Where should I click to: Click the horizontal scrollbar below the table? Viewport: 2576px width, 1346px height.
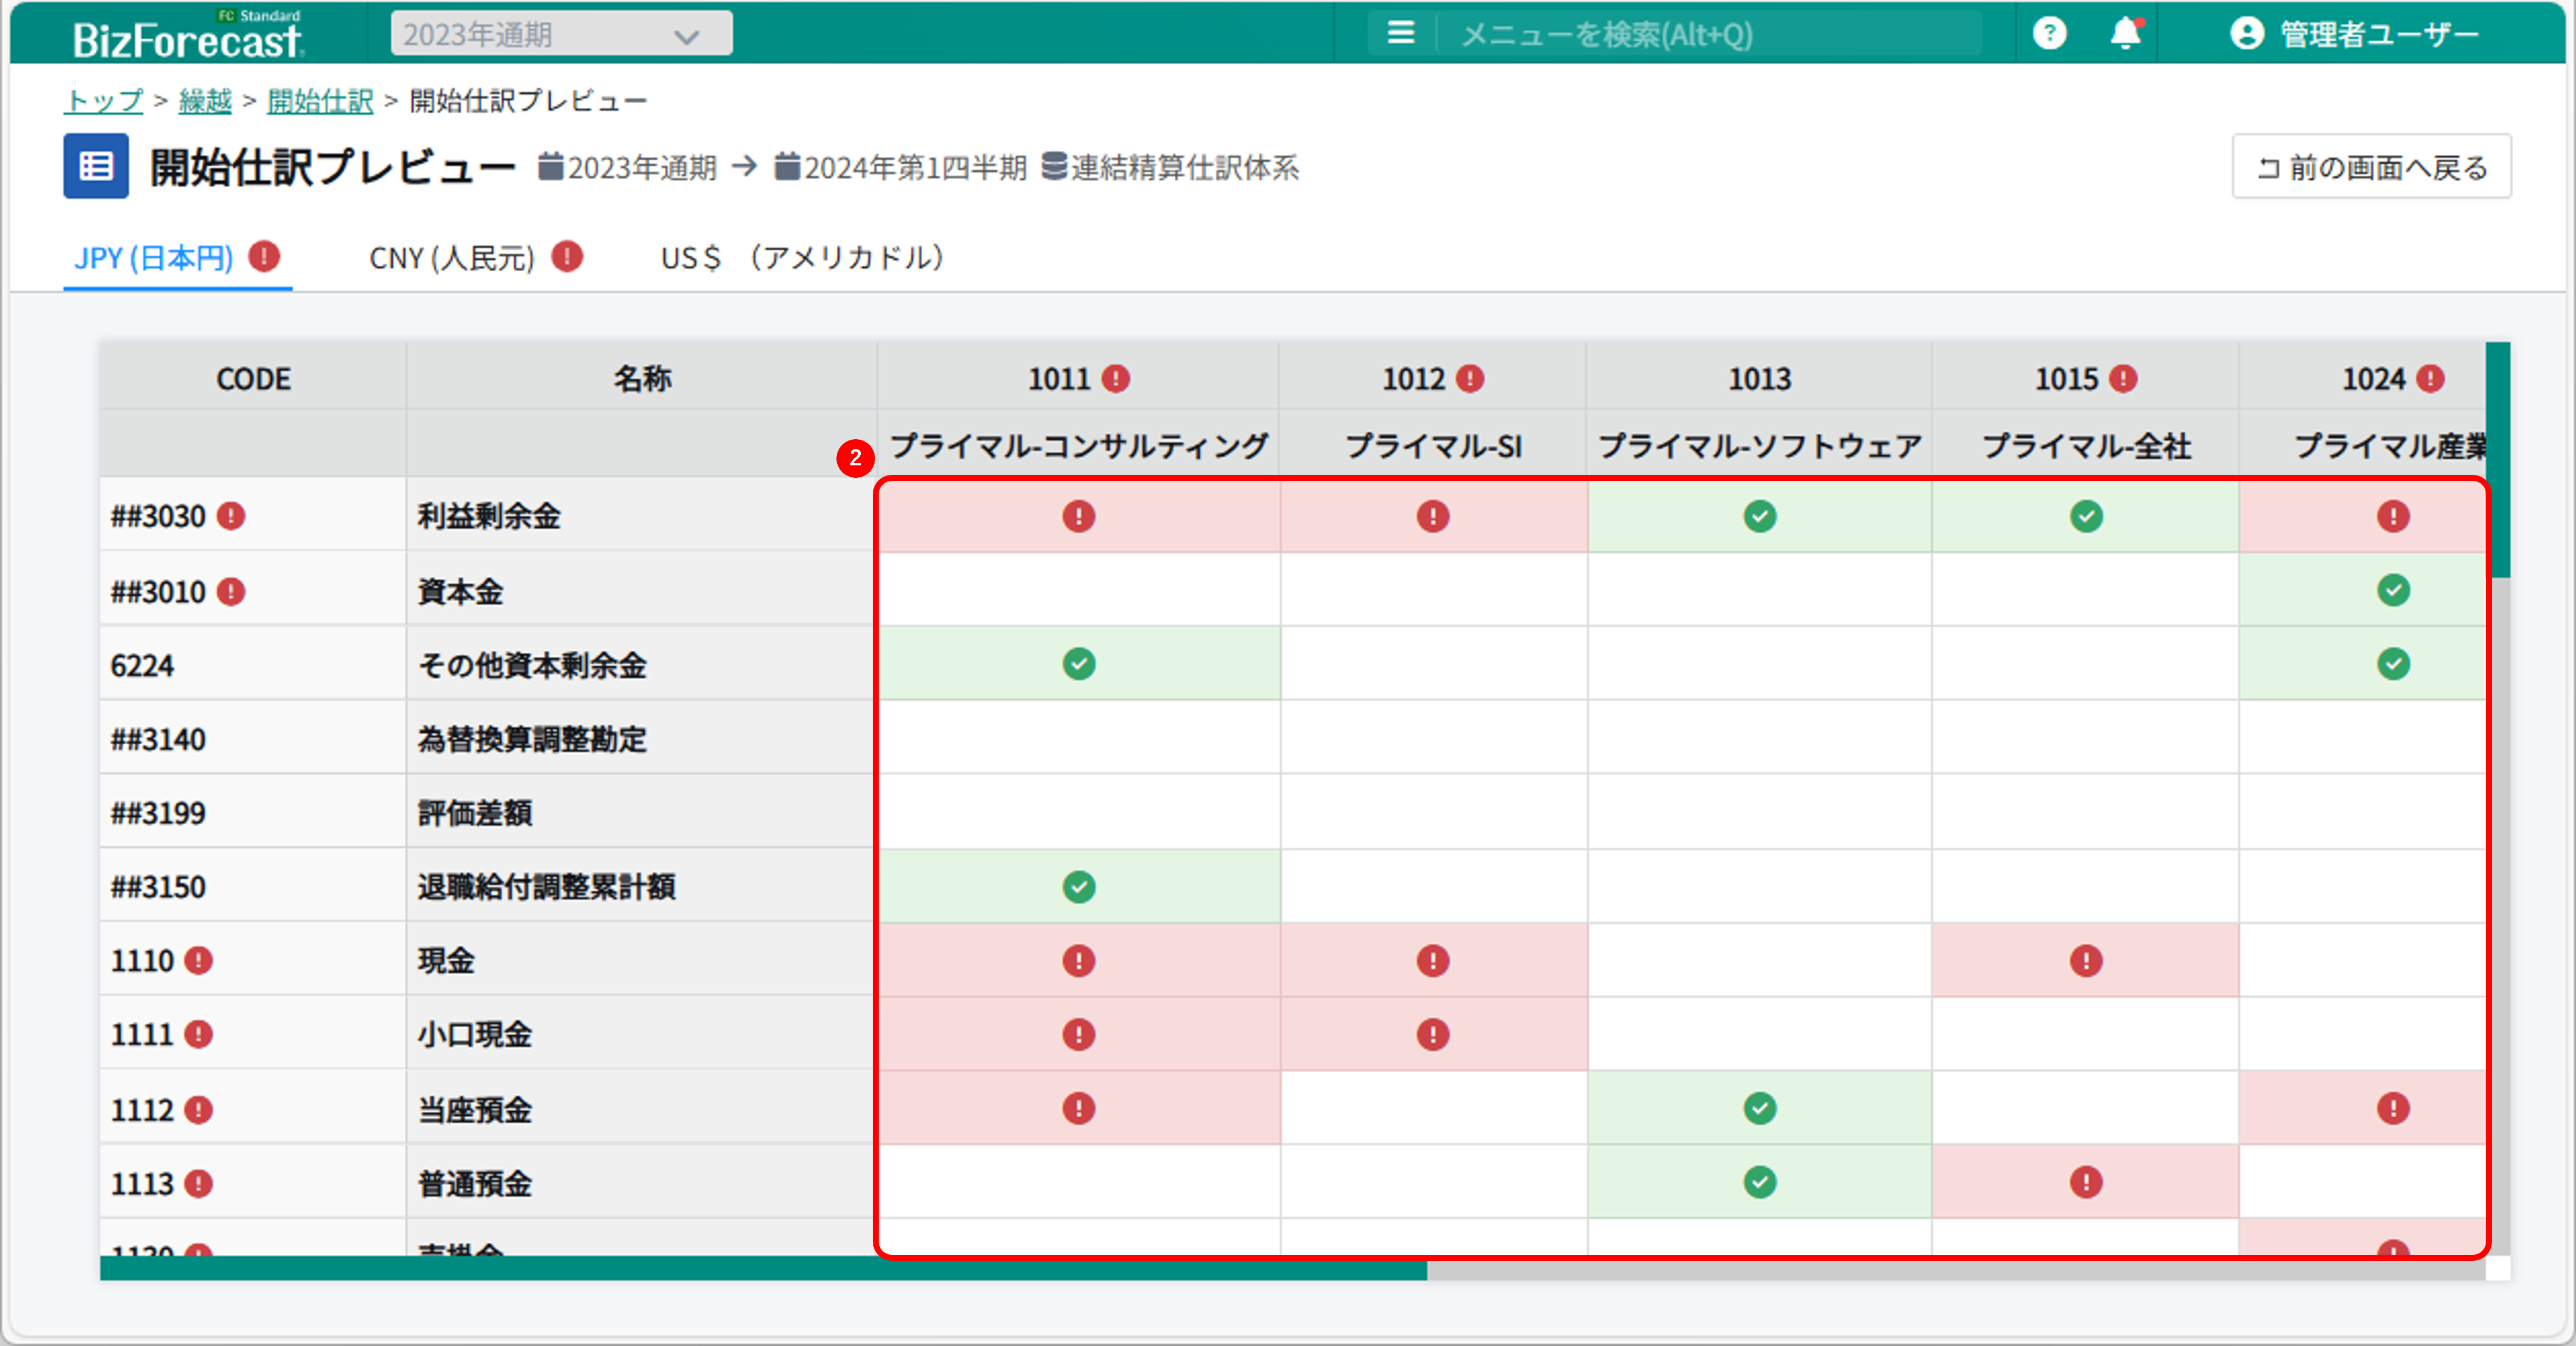pyautogui.click(x=763, y=1270)
